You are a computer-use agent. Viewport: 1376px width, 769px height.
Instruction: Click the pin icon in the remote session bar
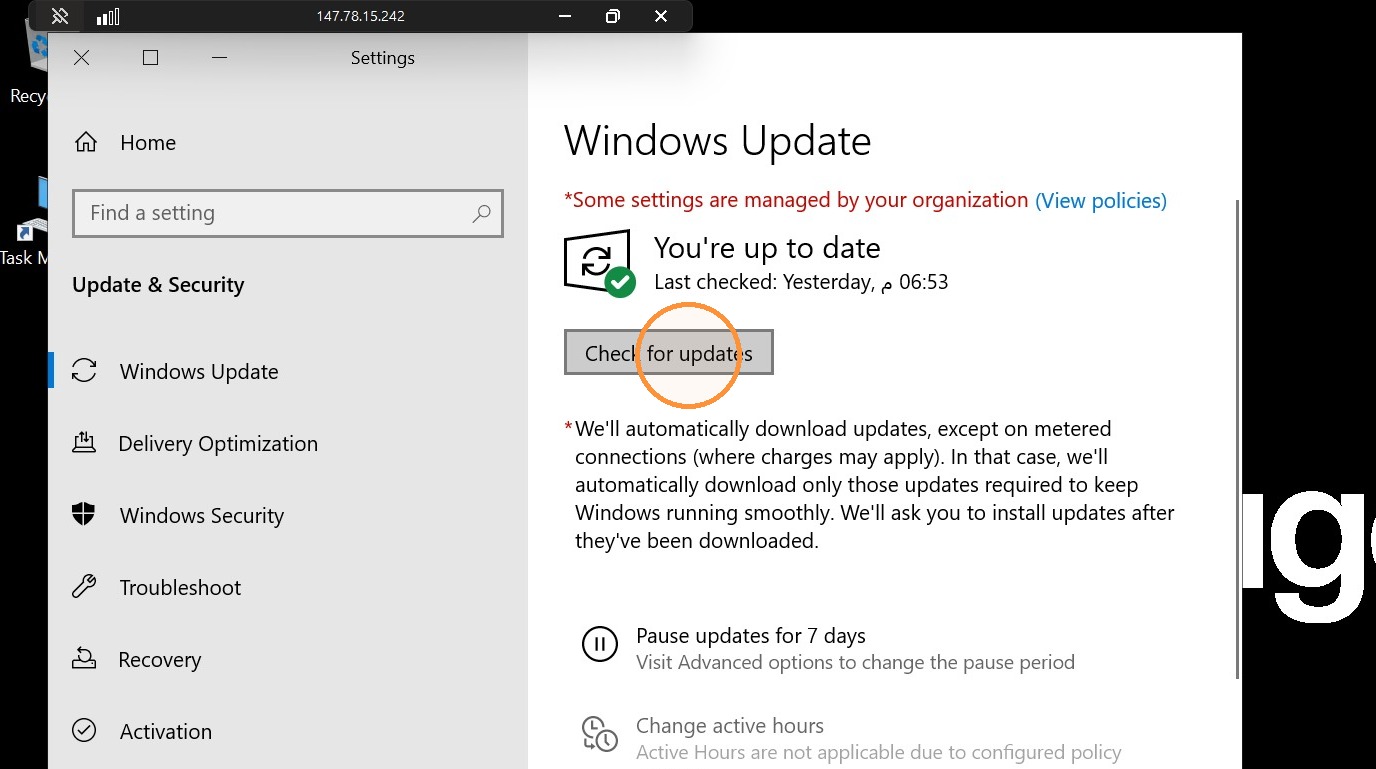coord(60,16)
